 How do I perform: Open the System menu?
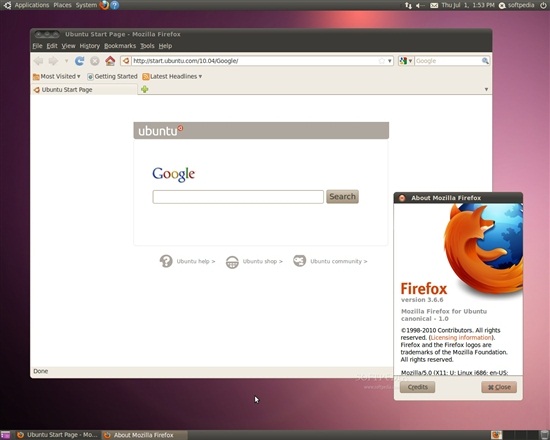86,5
